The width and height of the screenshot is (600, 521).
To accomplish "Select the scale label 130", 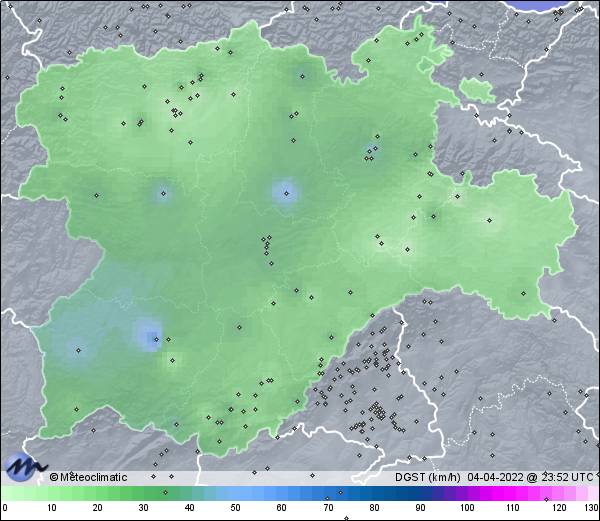I will [592, 508].
